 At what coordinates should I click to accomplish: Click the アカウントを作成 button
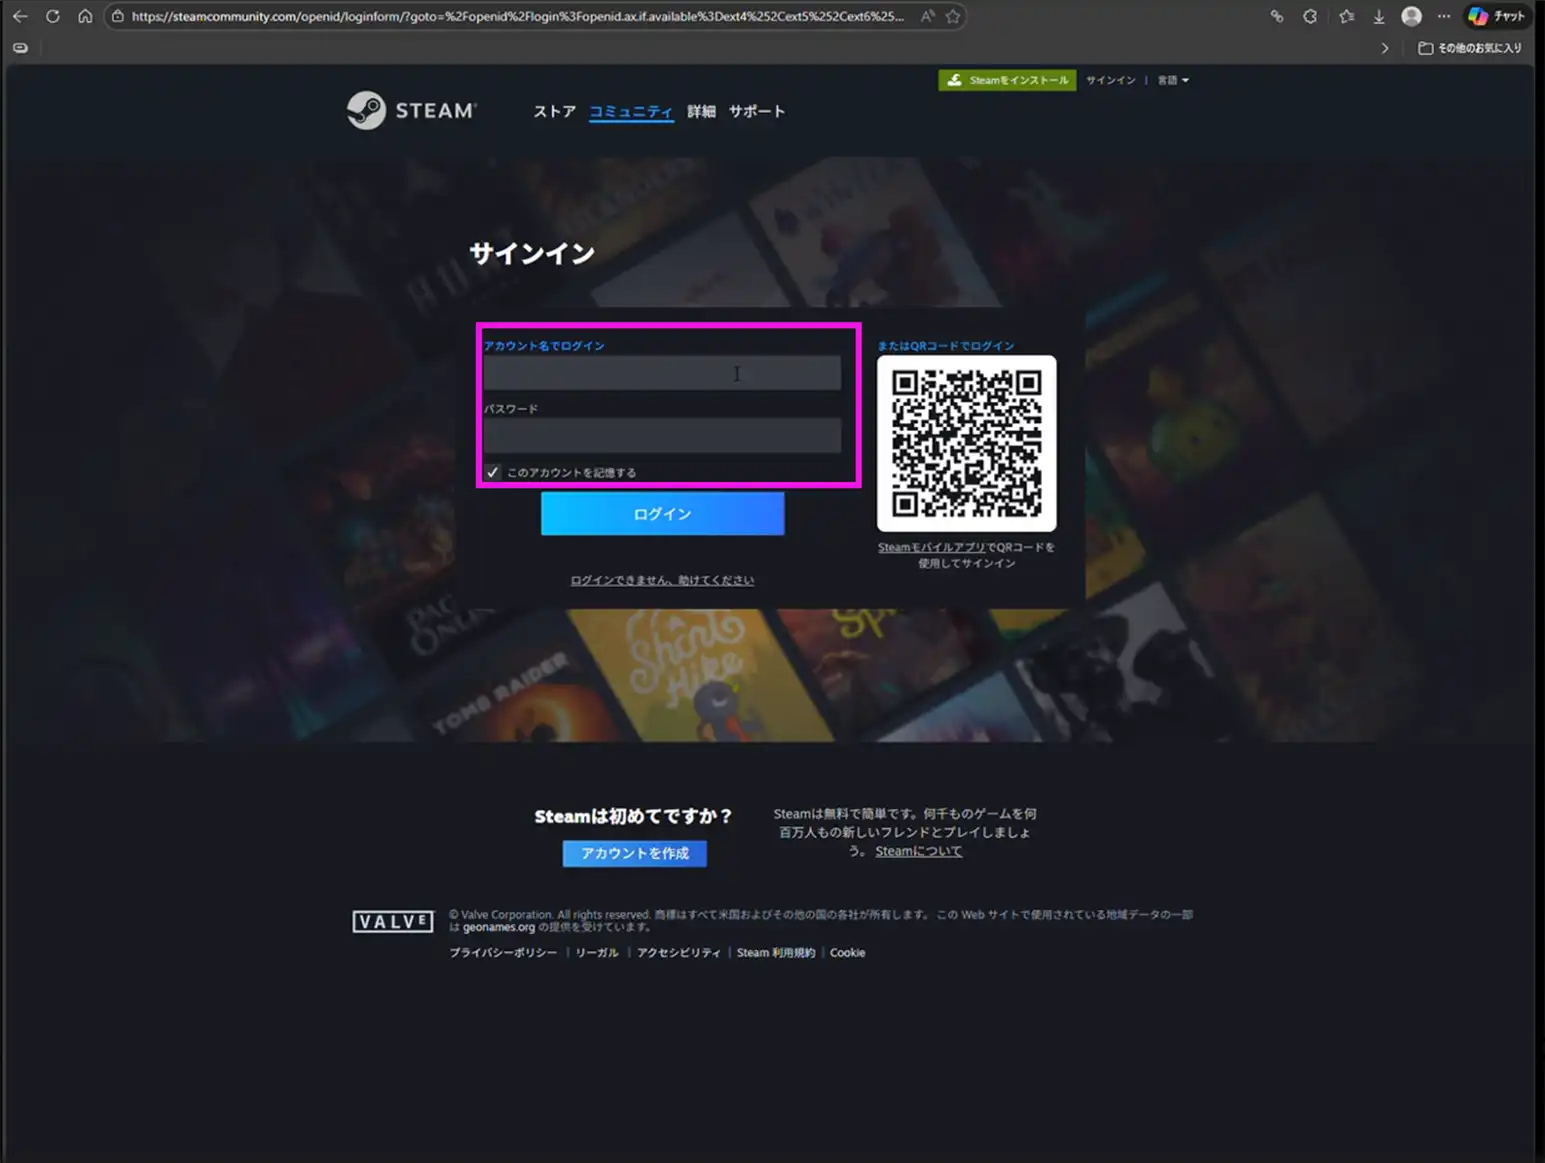(x=634, y=853)
